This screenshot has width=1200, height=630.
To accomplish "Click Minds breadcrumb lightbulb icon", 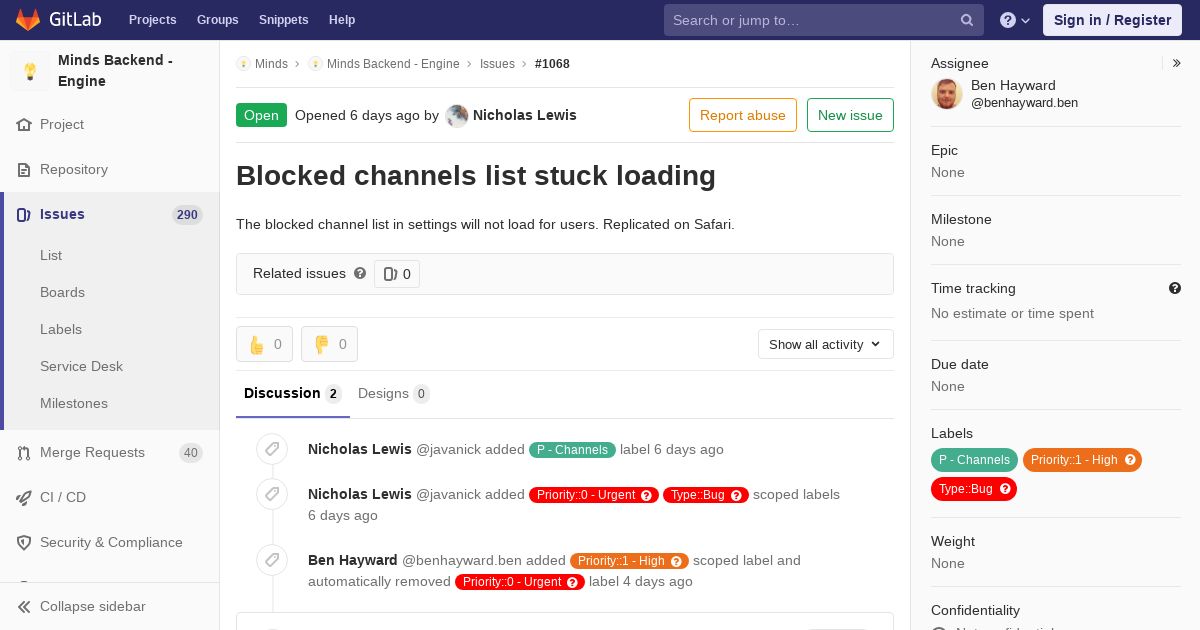I will [243, 64].
